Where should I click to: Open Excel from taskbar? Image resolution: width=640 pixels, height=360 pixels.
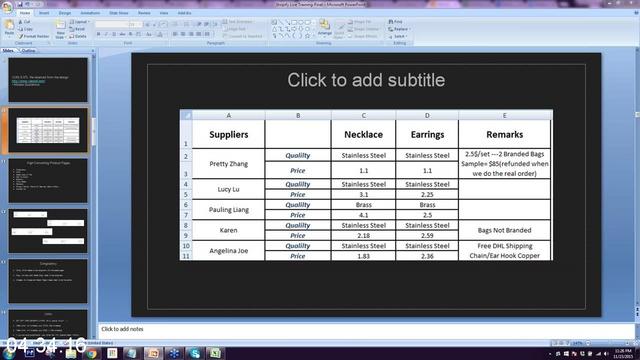point(215,353)
